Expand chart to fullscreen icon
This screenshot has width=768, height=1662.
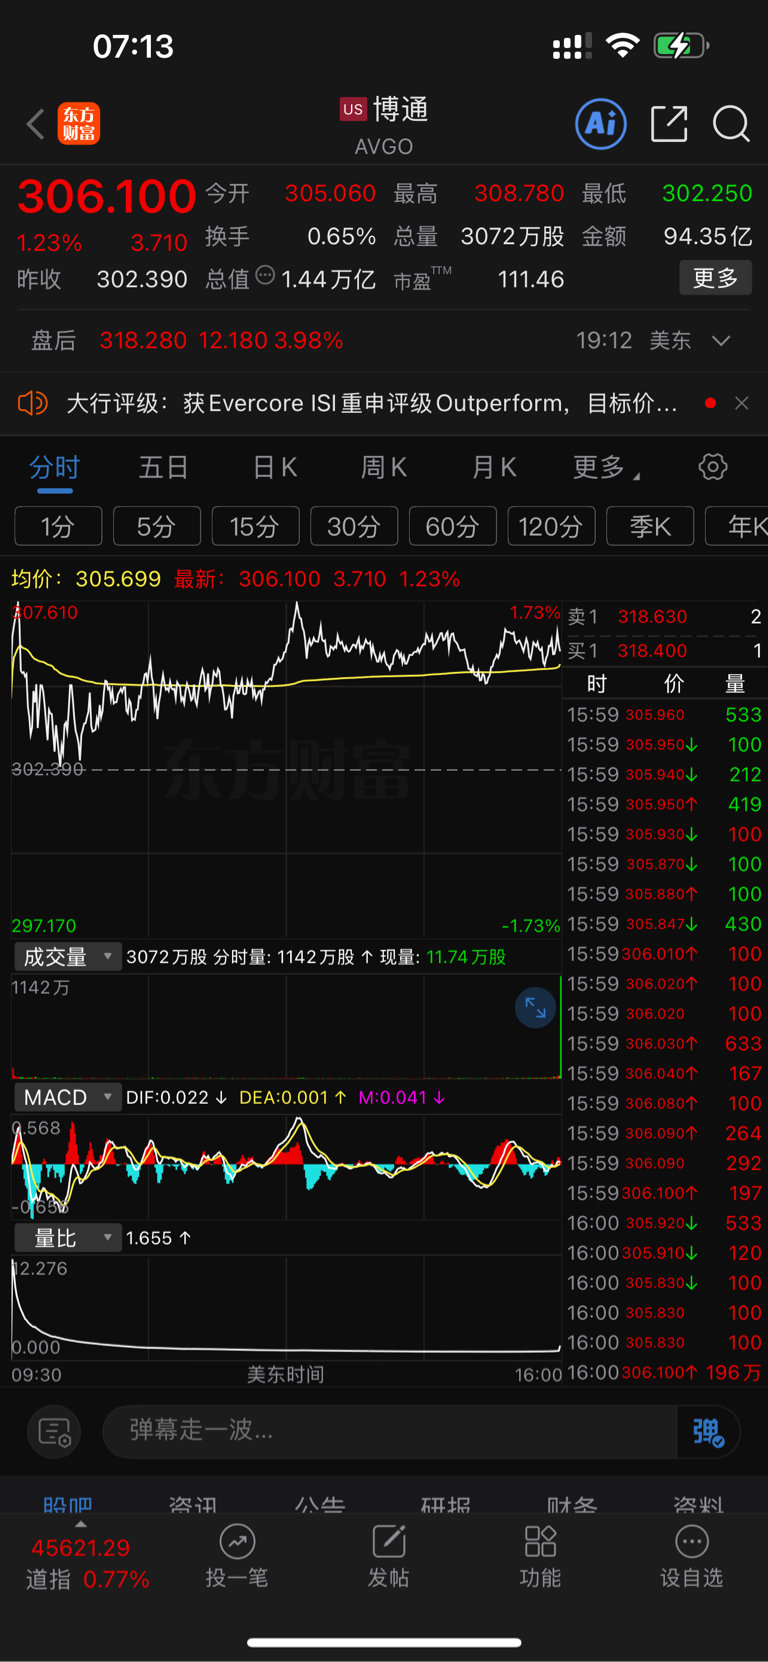[x=535, y=1008]
